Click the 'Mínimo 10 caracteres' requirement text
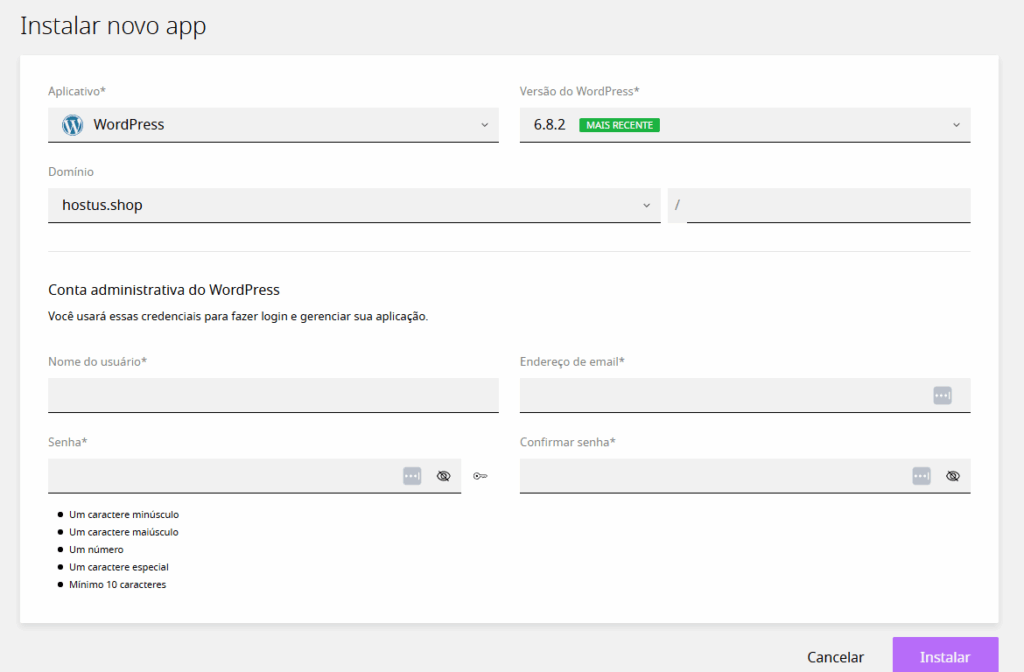This screenshot has height=672, width=1024. [x=118, y=584]
